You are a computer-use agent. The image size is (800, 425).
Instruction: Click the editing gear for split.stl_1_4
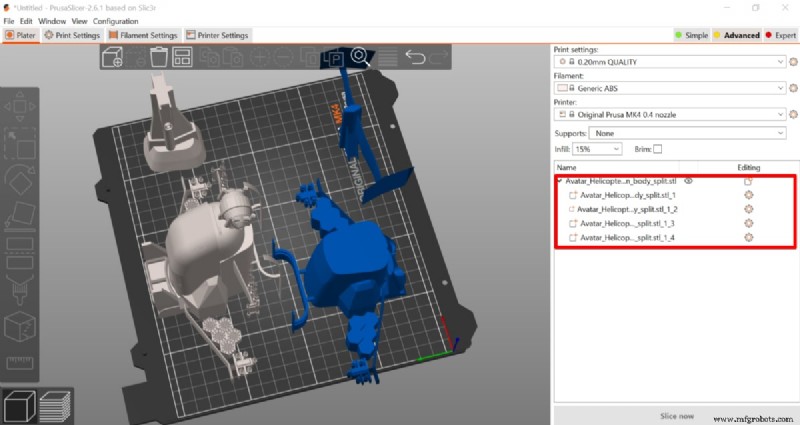point(748,237)
